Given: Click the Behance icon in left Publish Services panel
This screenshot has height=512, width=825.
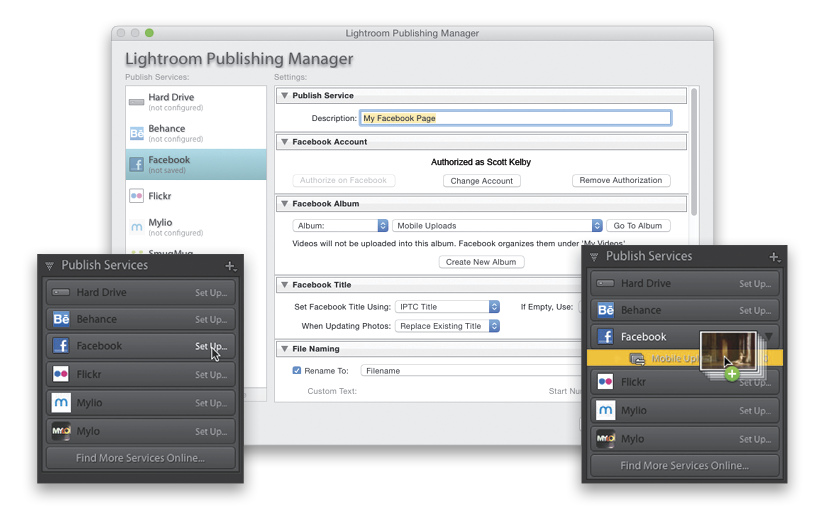Looking at the screenshot, I should pyautogui.click(x=60, y=319).
